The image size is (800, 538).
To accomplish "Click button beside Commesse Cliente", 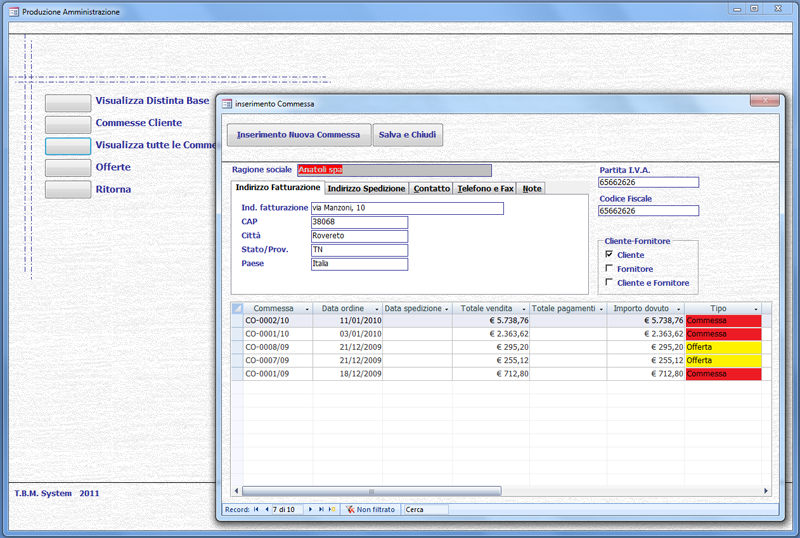I will pyautogui.click(x=68, y=125).
